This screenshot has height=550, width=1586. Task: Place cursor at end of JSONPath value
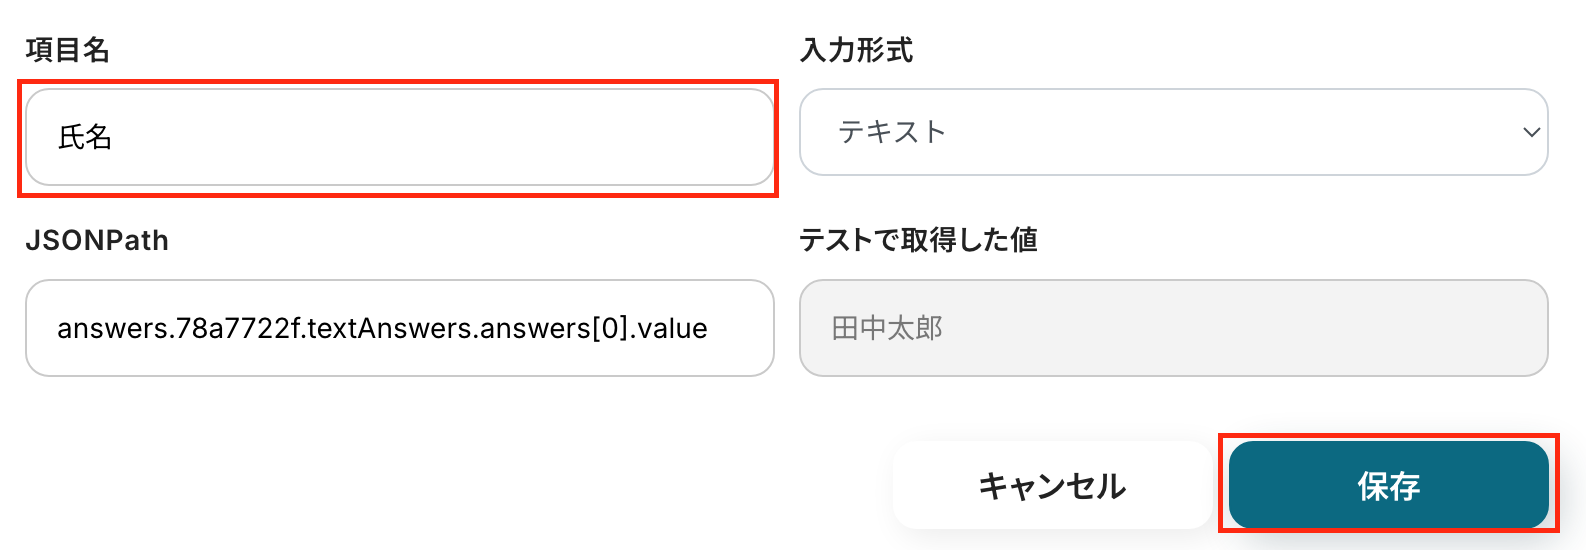[710, 328]
